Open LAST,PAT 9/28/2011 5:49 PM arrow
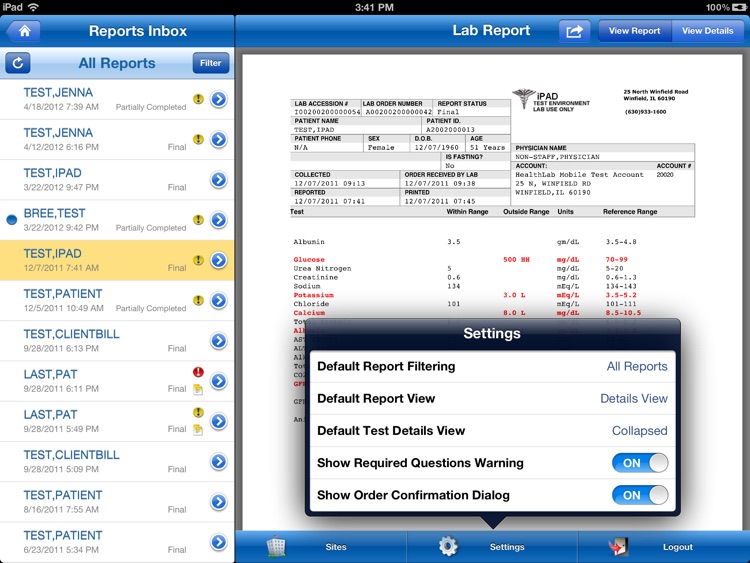Screen dimensions: 750x563 pos(219,421)
